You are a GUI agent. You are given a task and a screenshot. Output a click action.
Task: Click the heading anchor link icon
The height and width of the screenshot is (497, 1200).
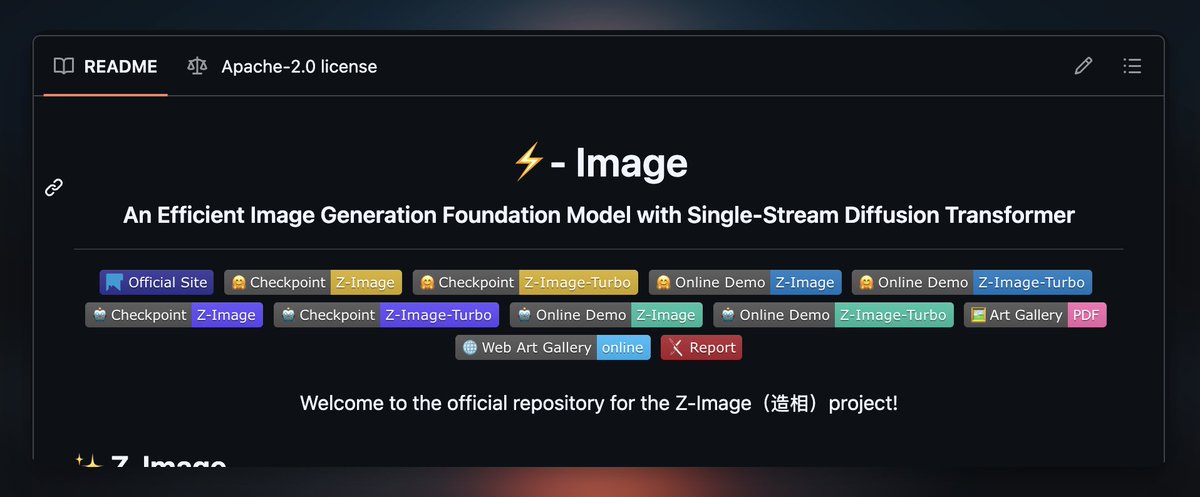tap(54, 187)
